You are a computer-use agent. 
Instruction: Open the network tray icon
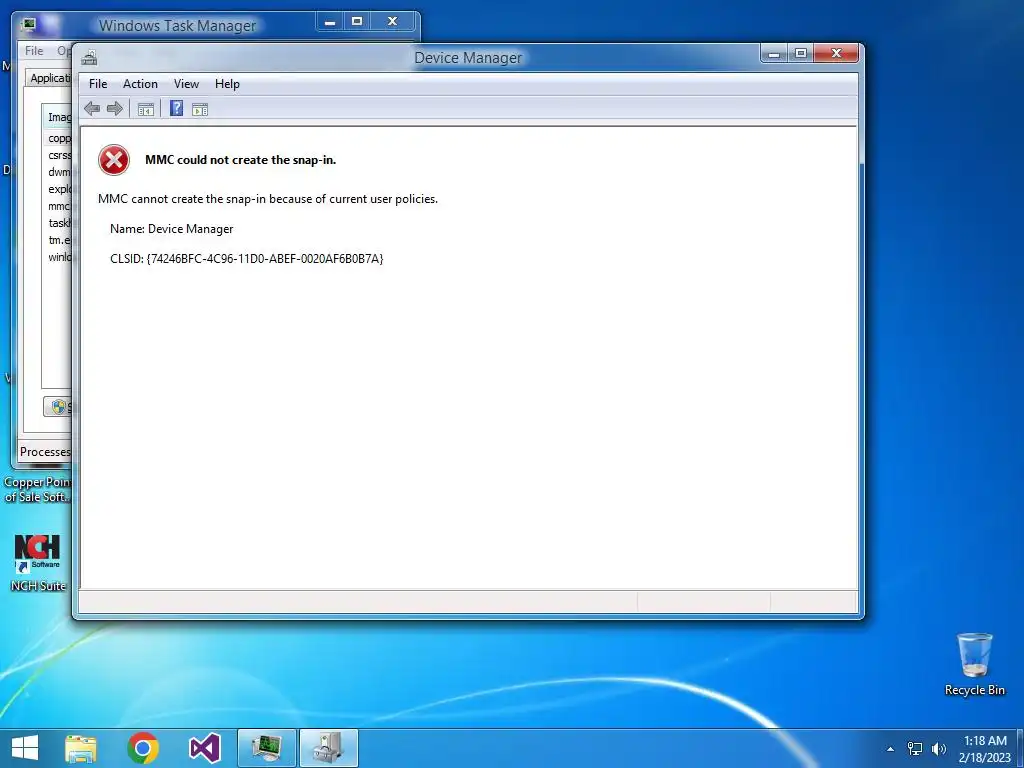(x=915, y=748)
